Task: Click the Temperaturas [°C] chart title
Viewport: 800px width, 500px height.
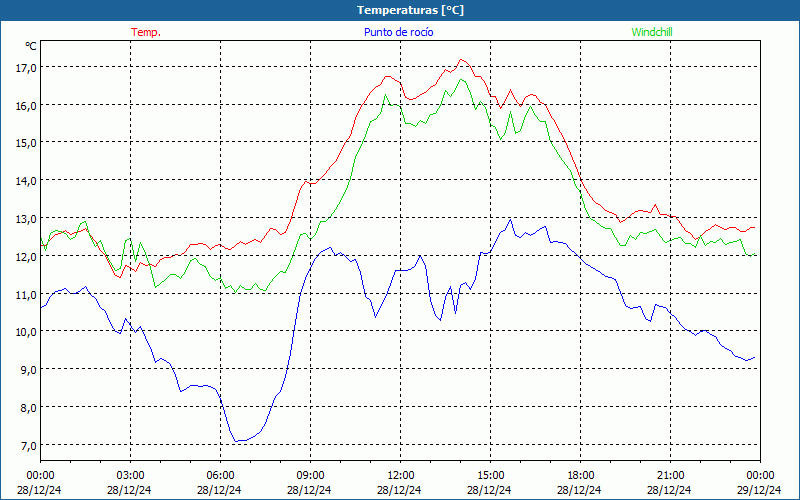Action: point(411,10)
